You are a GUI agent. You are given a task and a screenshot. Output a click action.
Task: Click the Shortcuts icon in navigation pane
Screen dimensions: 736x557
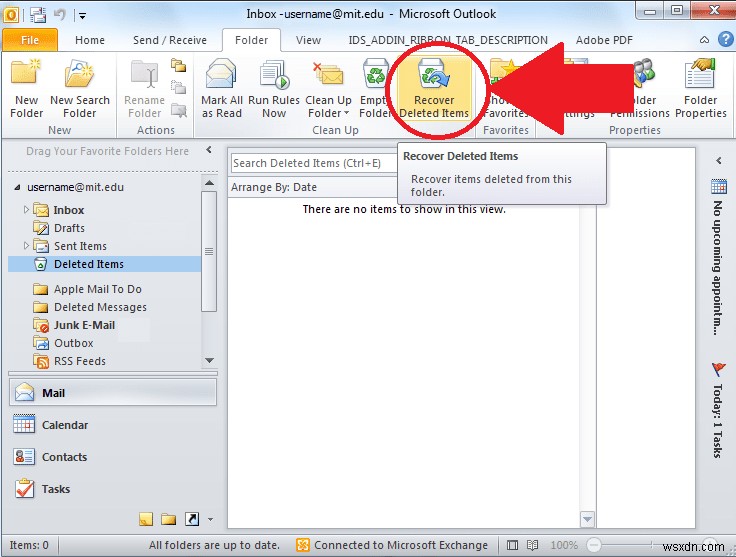point(192,519)
